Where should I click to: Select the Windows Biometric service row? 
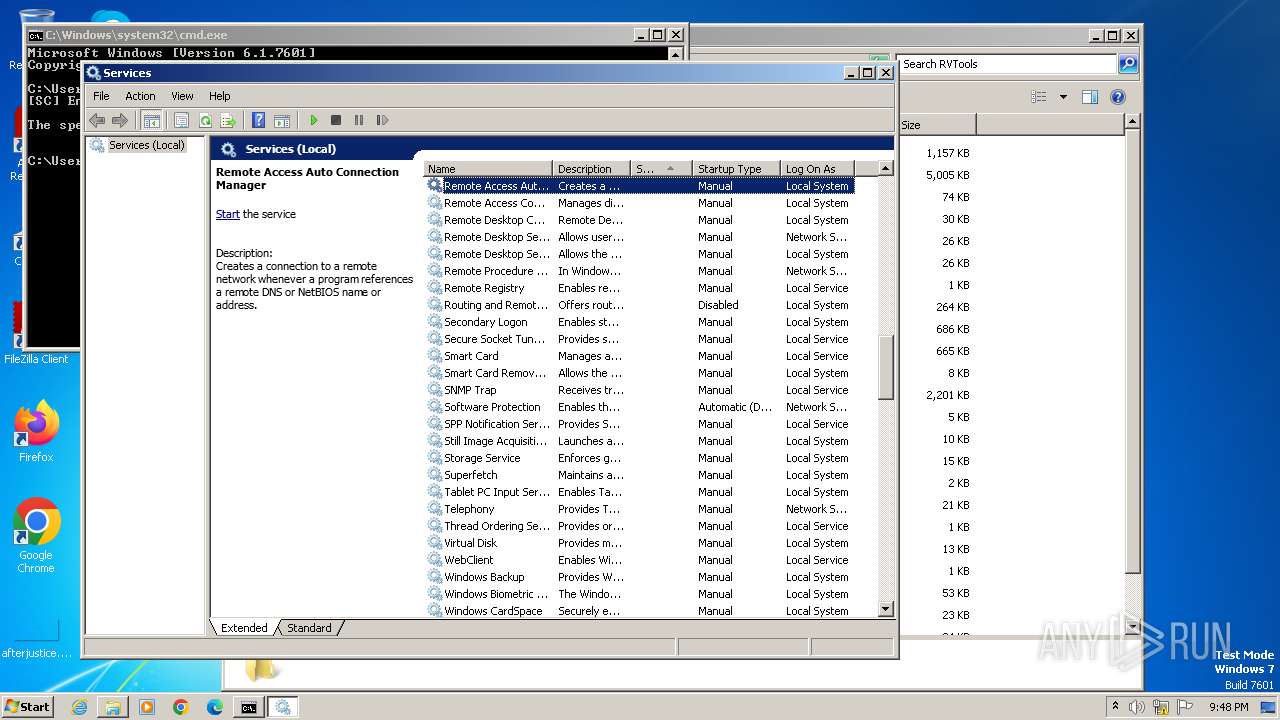pyautogui.click(x=640, y=594)
